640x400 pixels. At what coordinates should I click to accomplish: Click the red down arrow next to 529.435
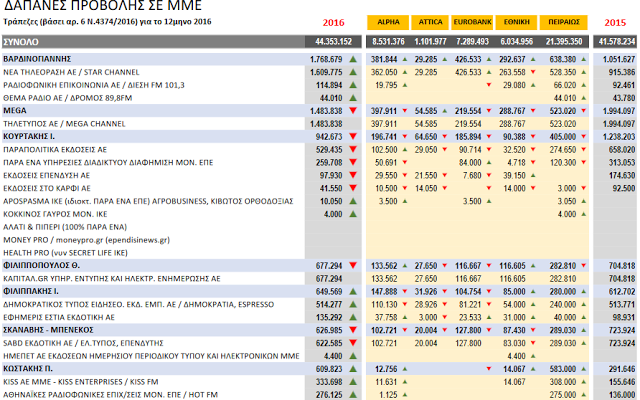353,149
